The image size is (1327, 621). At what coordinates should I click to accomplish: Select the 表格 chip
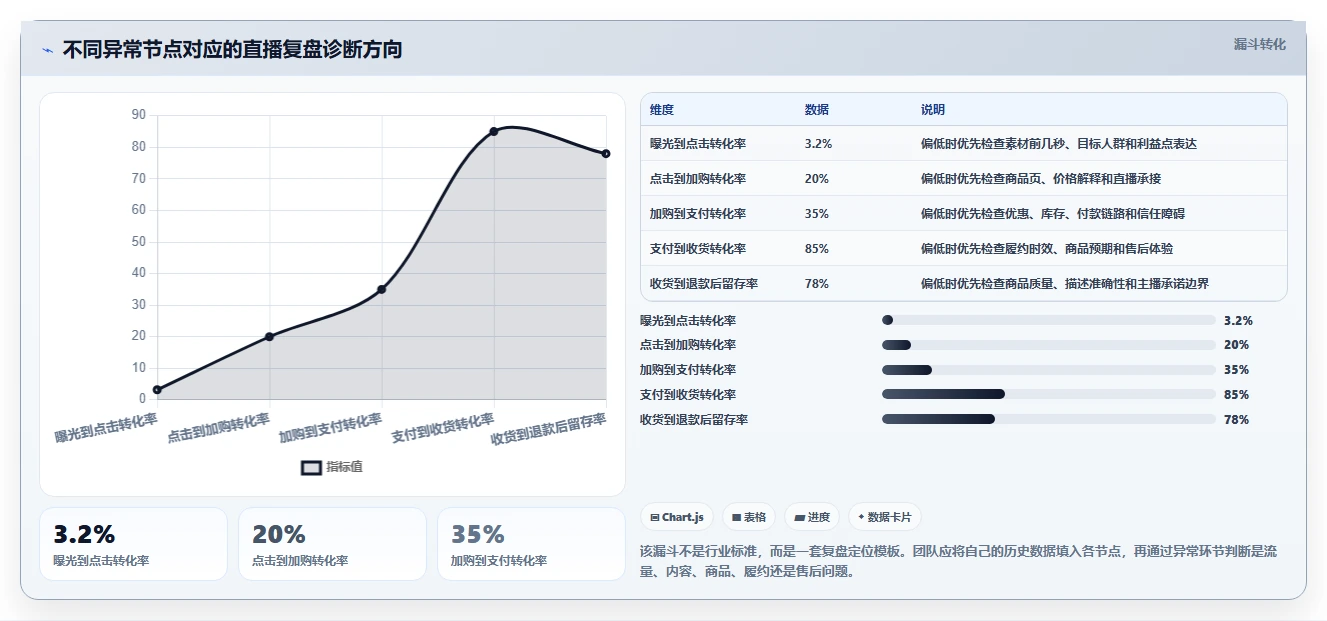[749, 517]
